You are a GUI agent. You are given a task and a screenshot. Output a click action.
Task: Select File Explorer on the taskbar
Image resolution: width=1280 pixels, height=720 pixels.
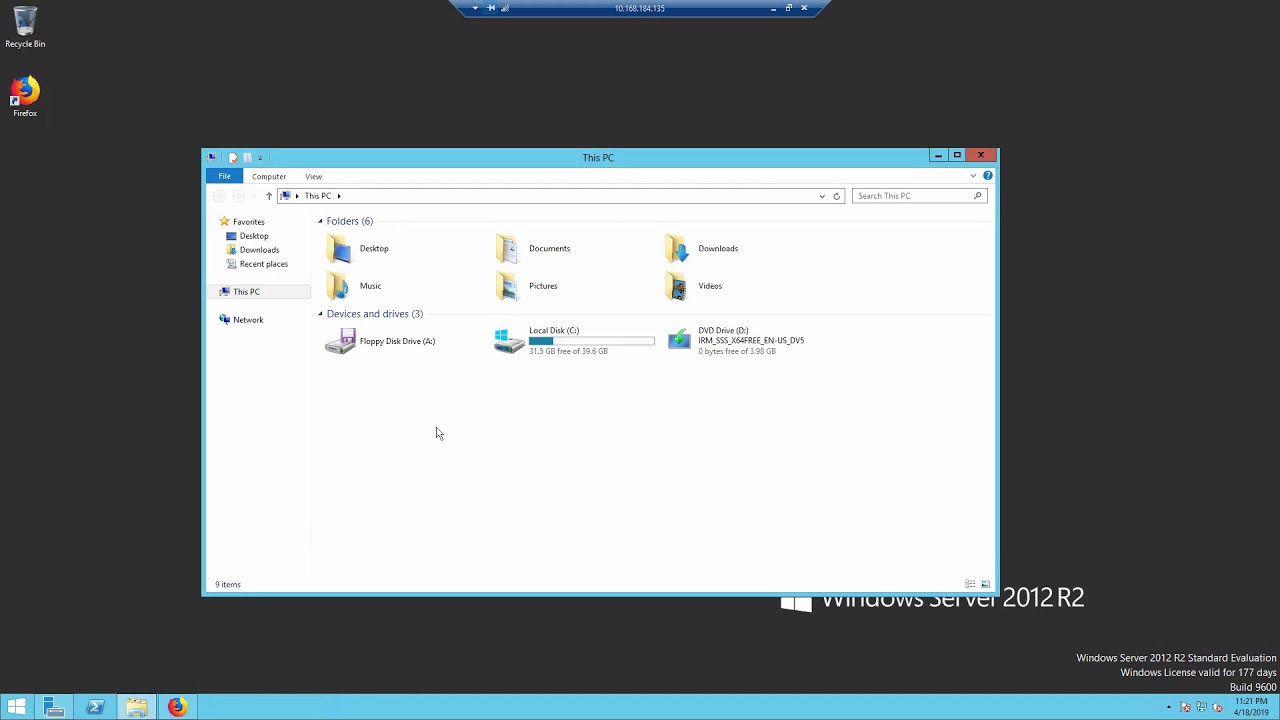[137, 707]
